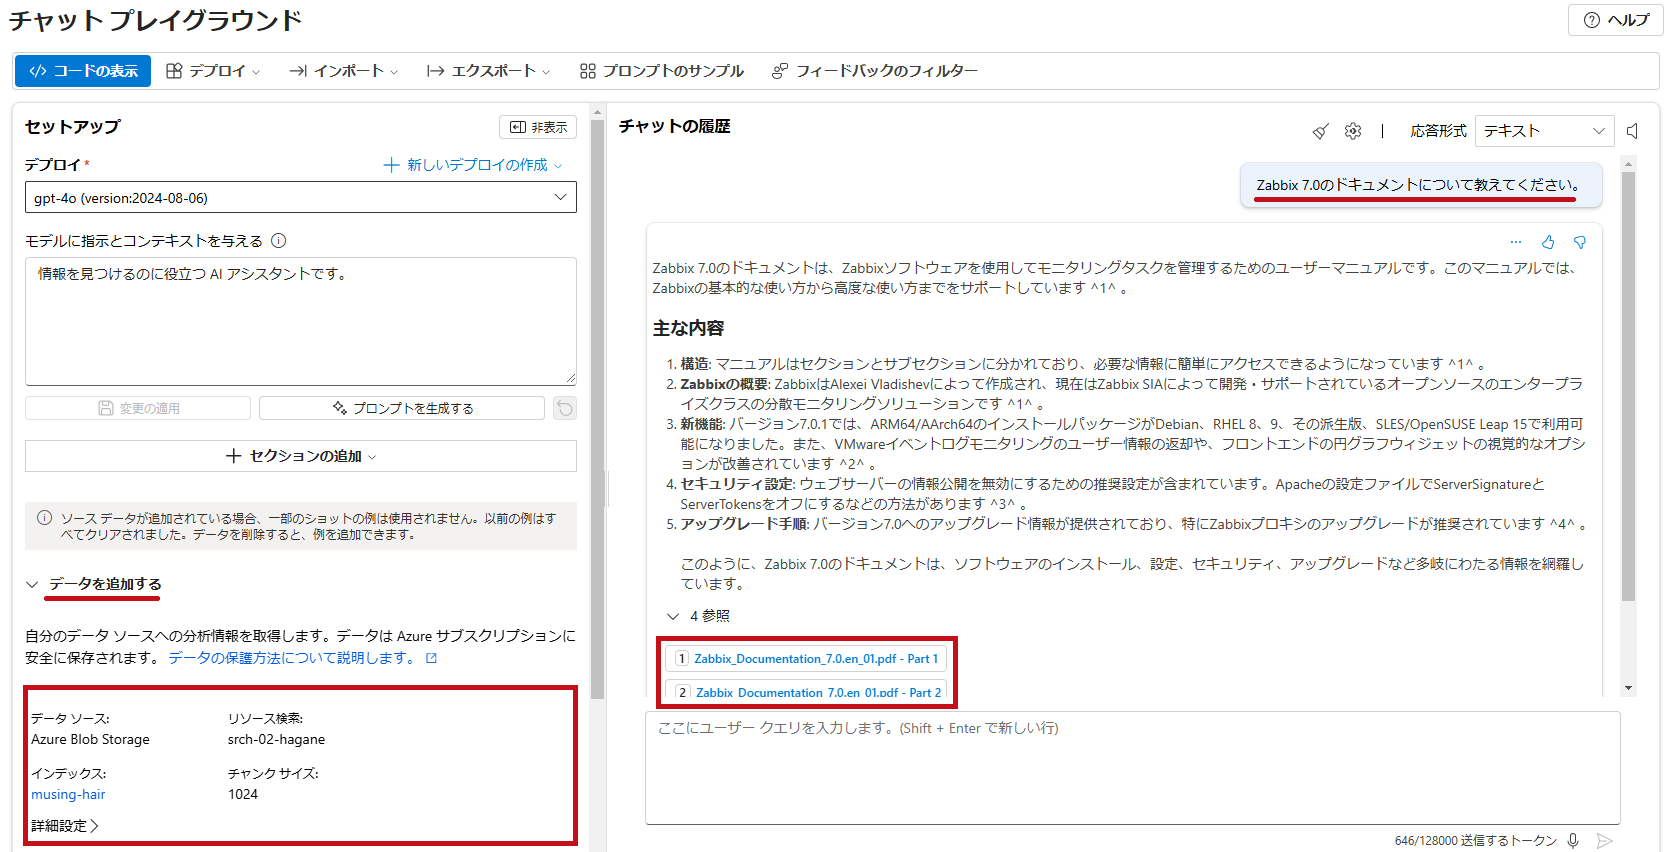The width and height of the screenshot is (1668, 852).
Task: Click the thumbs down icon
Action: [x=1580, y=242]
